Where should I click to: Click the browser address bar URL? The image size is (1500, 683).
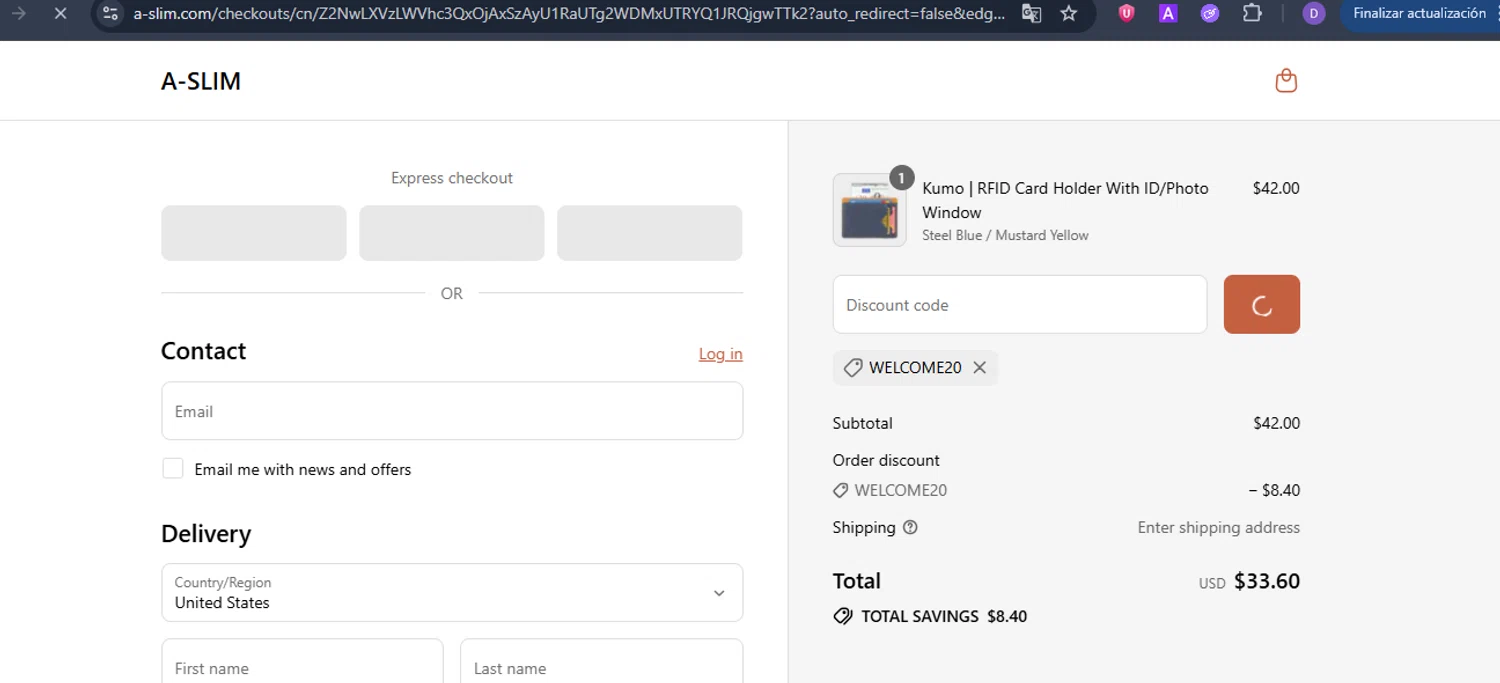click(569, 14)
